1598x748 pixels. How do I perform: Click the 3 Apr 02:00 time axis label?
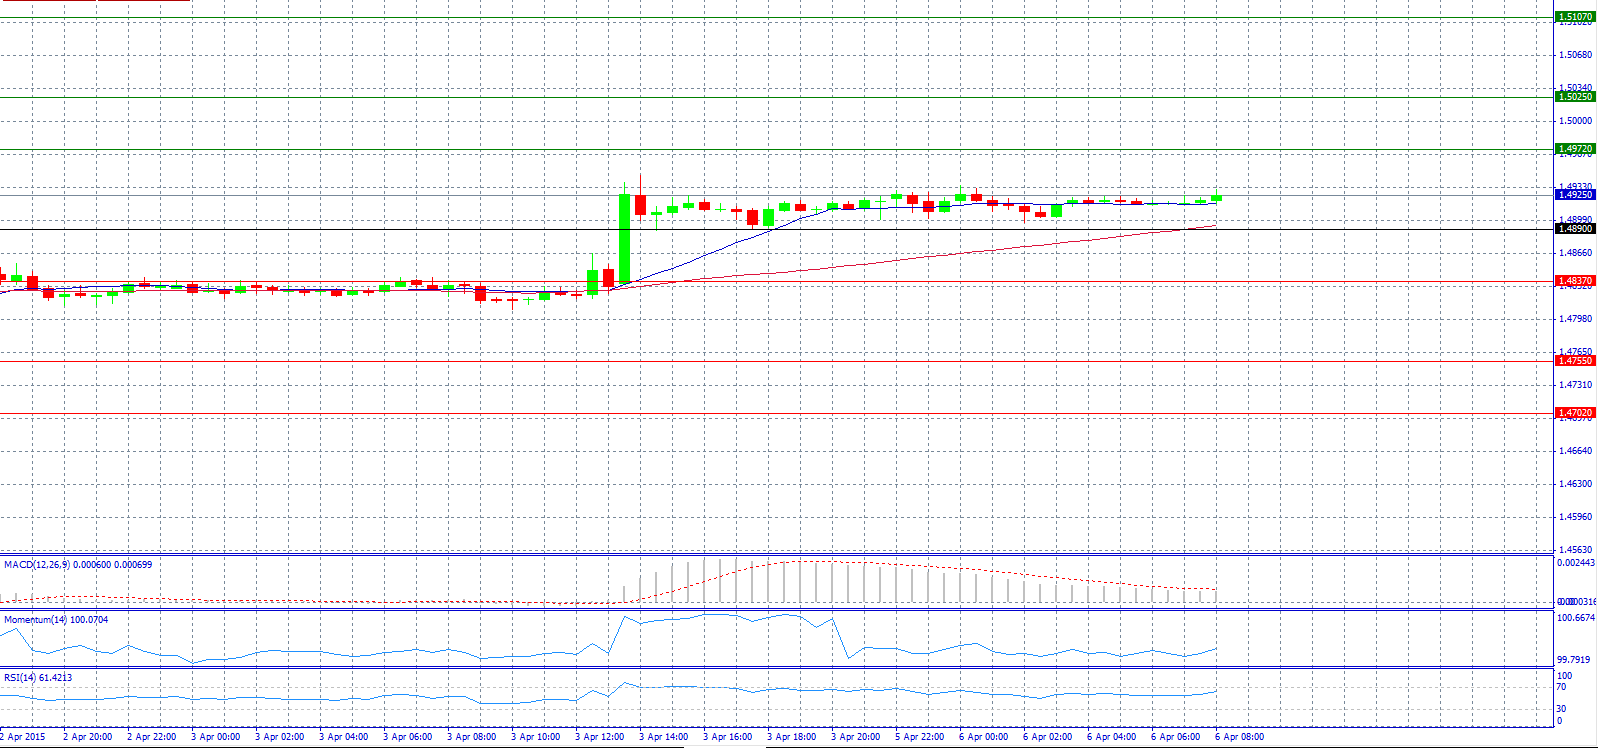[279, 737]
